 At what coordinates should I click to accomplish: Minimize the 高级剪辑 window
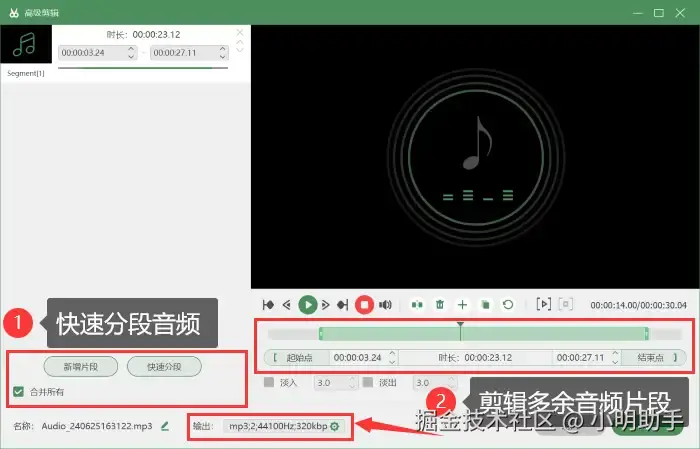638,13
